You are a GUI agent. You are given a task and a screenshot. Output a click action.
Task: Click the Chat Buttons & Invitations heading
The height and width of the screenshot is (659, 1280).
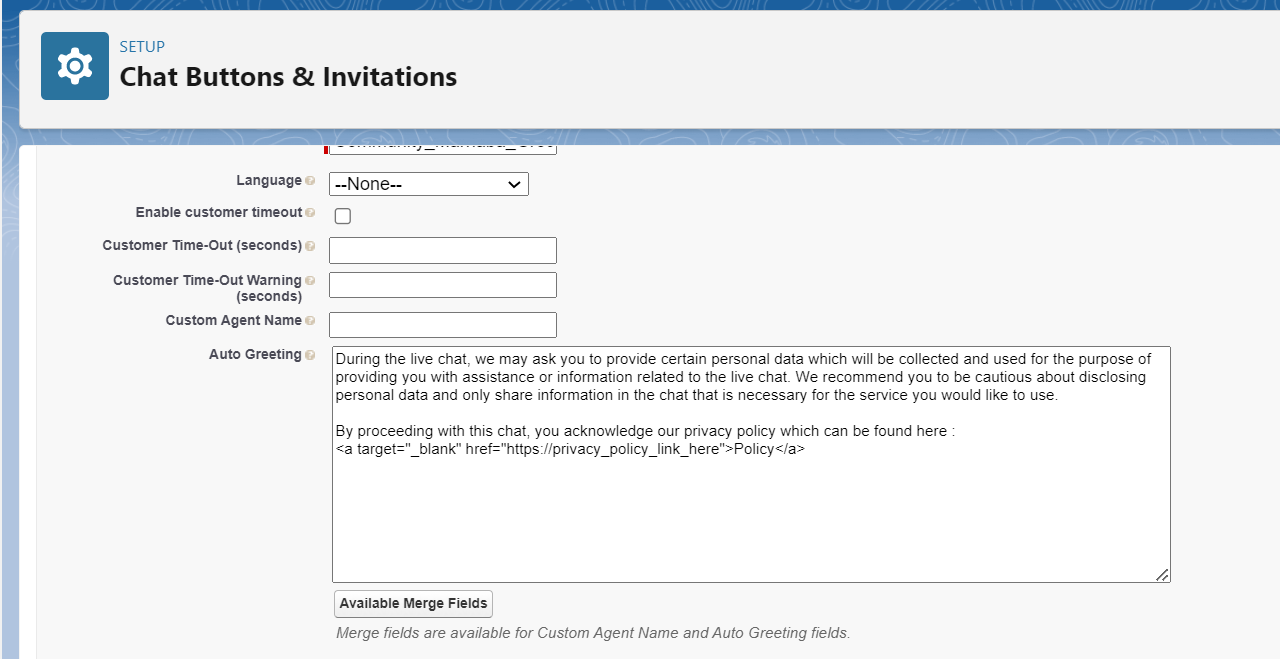288,77
